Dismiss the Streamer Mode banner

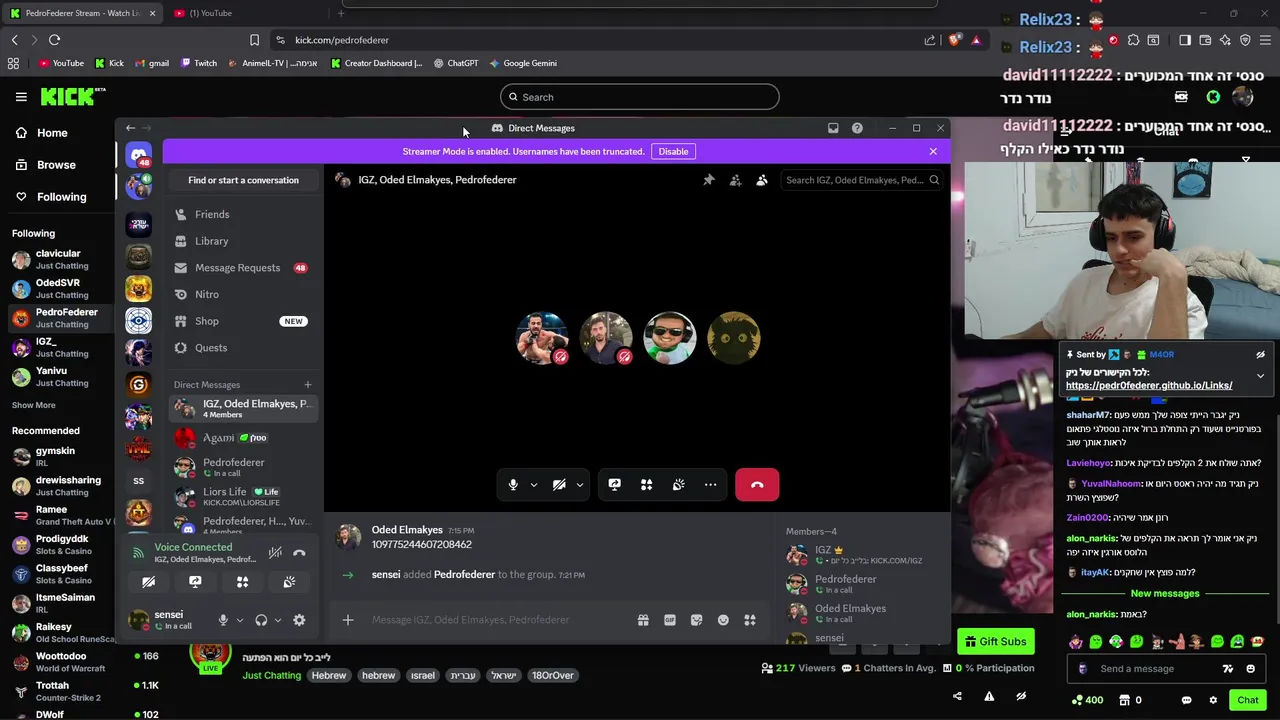933,151
